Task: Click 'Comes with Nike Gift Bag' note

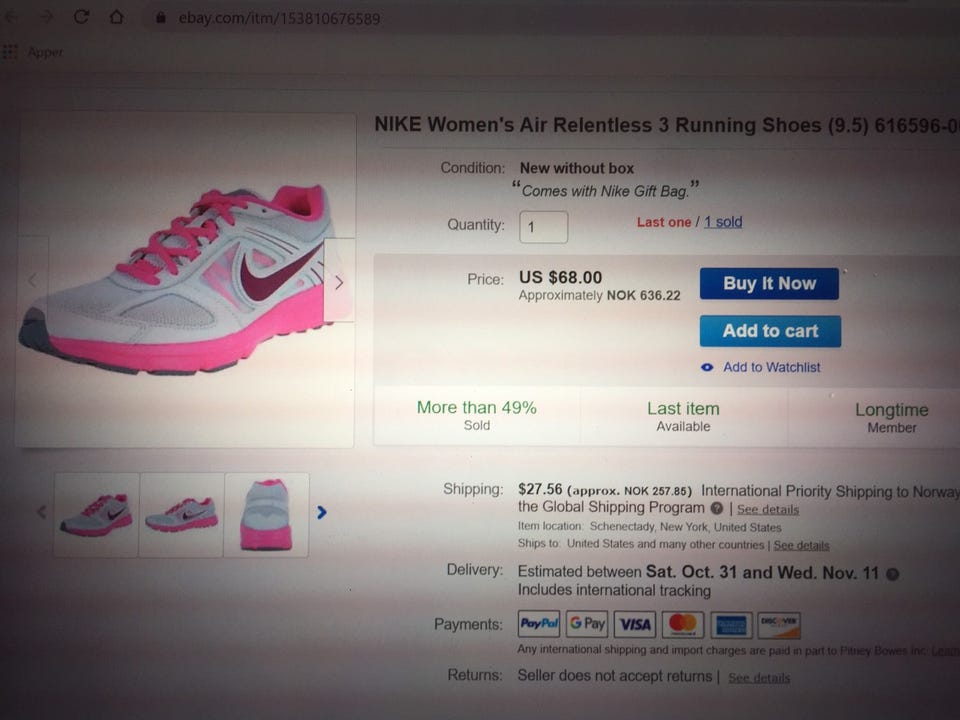Action: tap(606, 190)
